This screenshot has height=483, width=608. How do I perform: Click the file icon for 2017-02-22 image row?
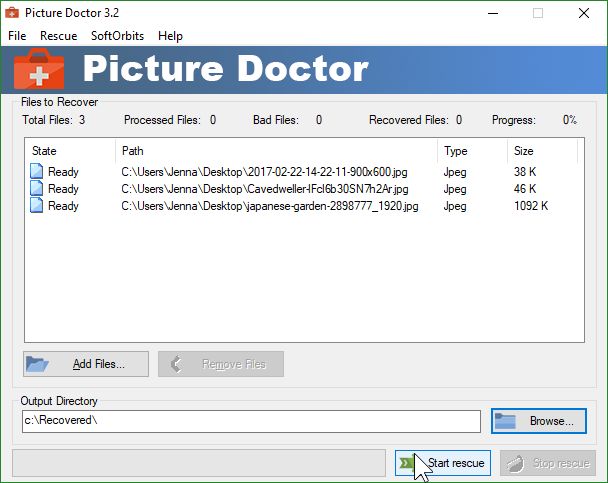coord(37,172)
